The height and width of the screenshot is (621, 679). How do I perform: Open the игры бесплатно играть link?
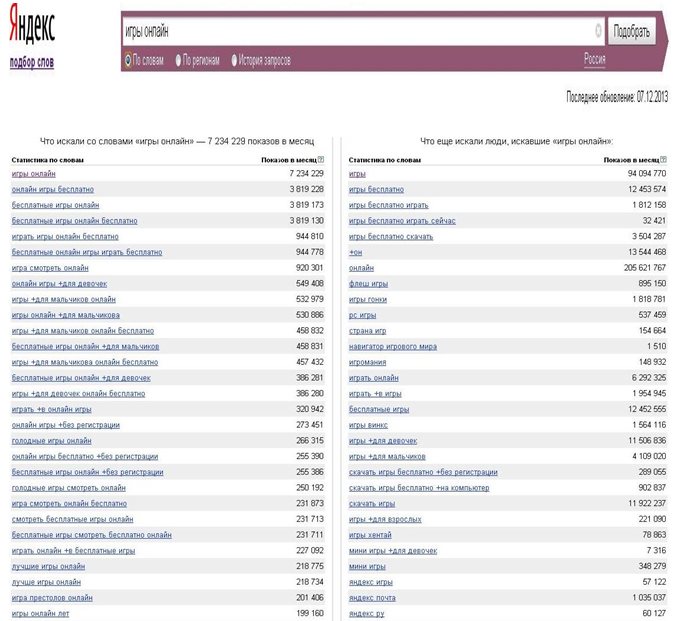388,205
